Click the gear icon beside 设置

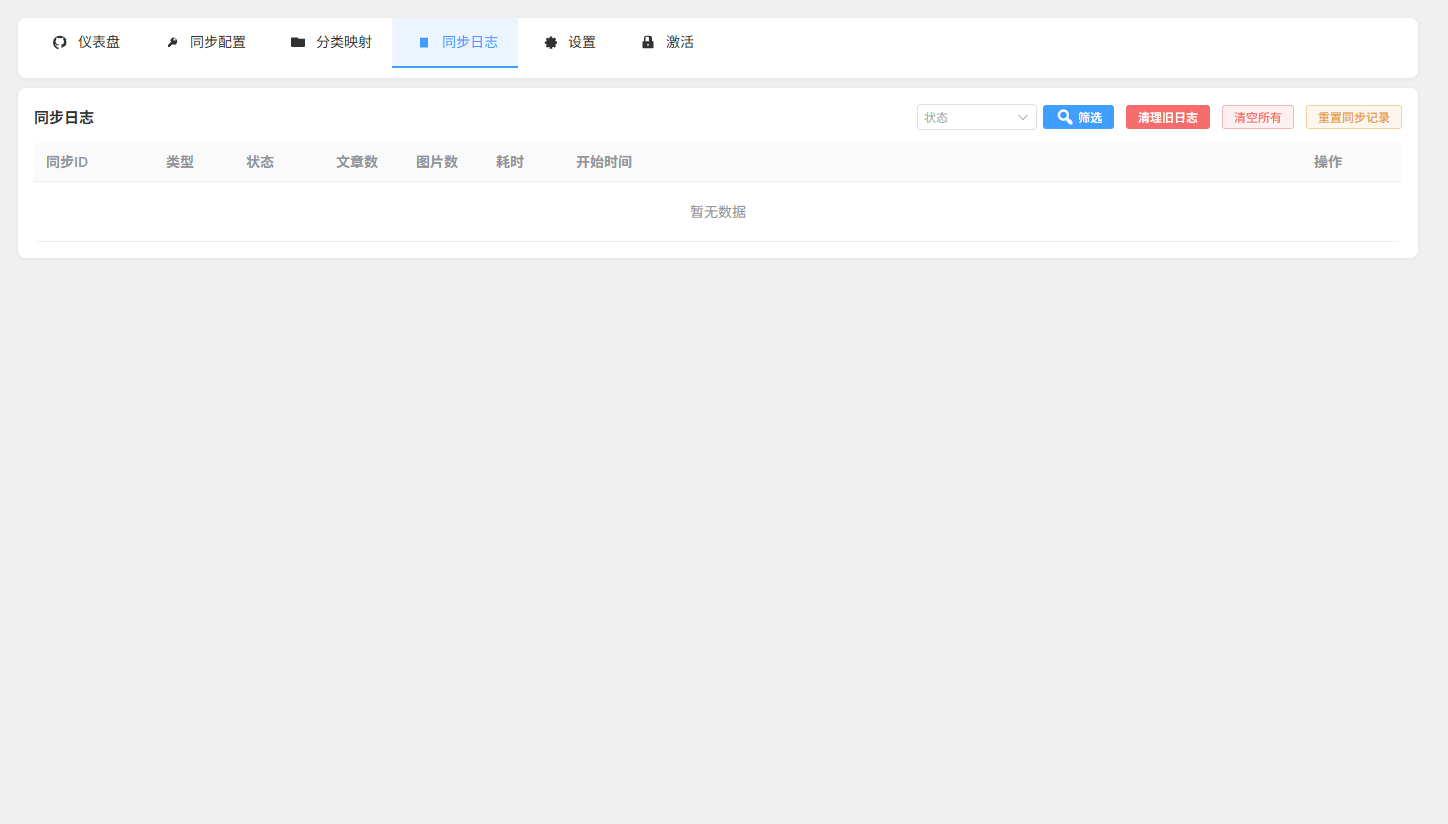pos(551,42)
